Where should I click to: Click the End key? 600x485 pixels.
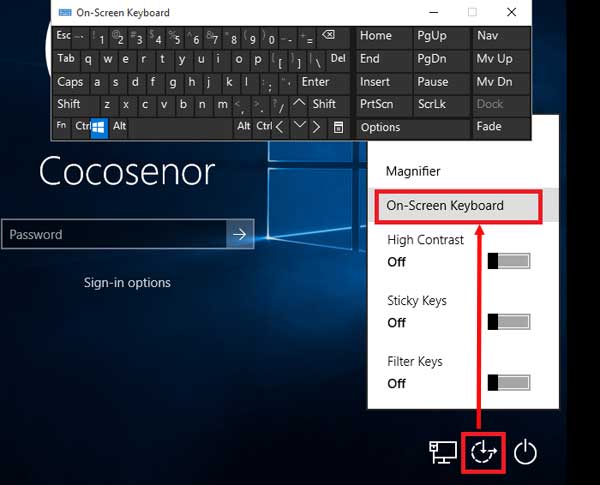point(384,60)
